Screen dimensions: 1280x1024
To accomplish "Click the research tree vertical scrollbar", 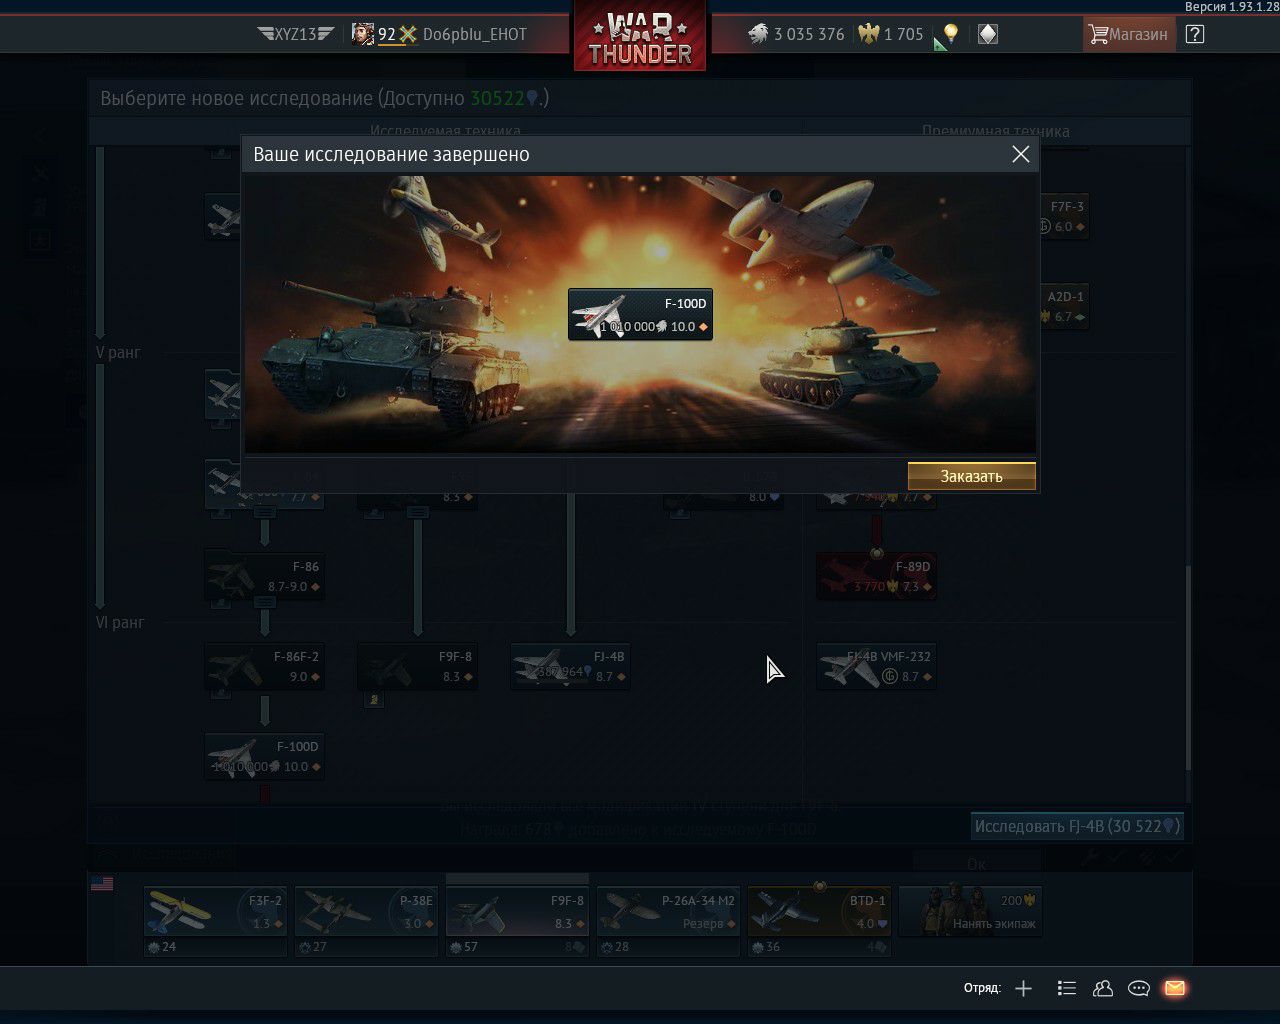I will click(1188, 668).
